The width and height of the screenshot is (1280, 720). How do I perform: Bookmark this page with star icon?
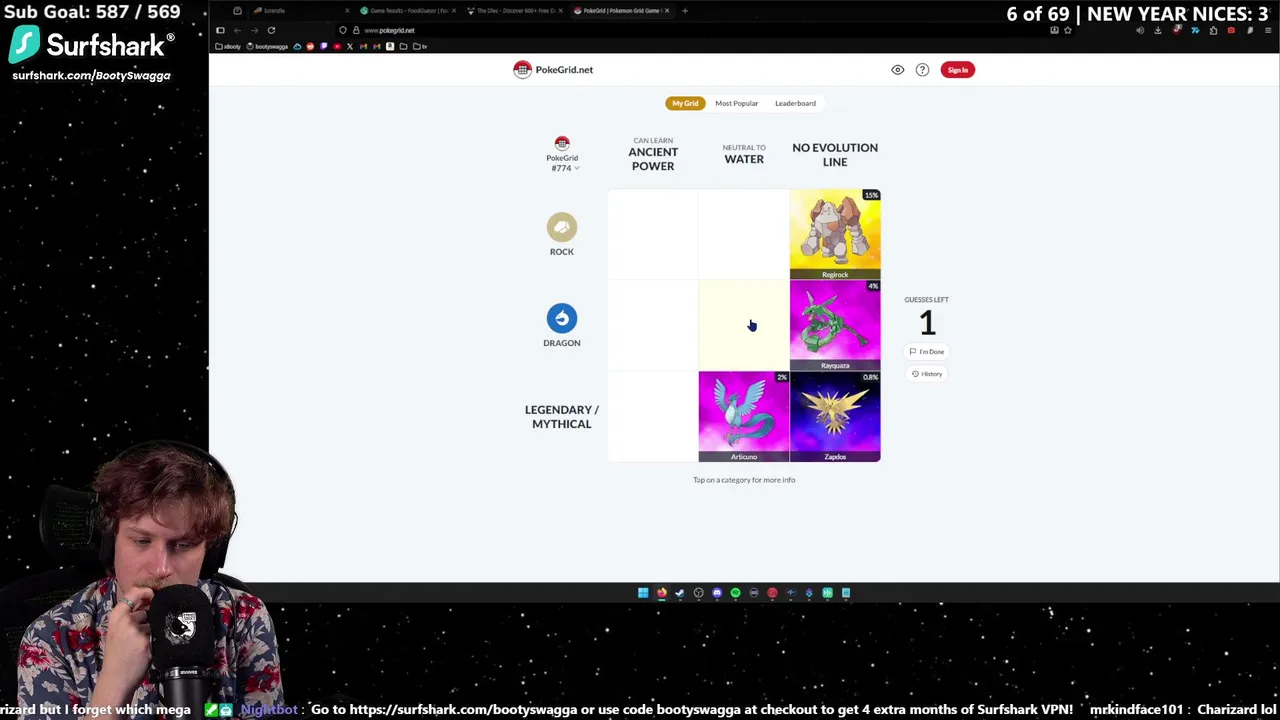(x=1068, y=30)
